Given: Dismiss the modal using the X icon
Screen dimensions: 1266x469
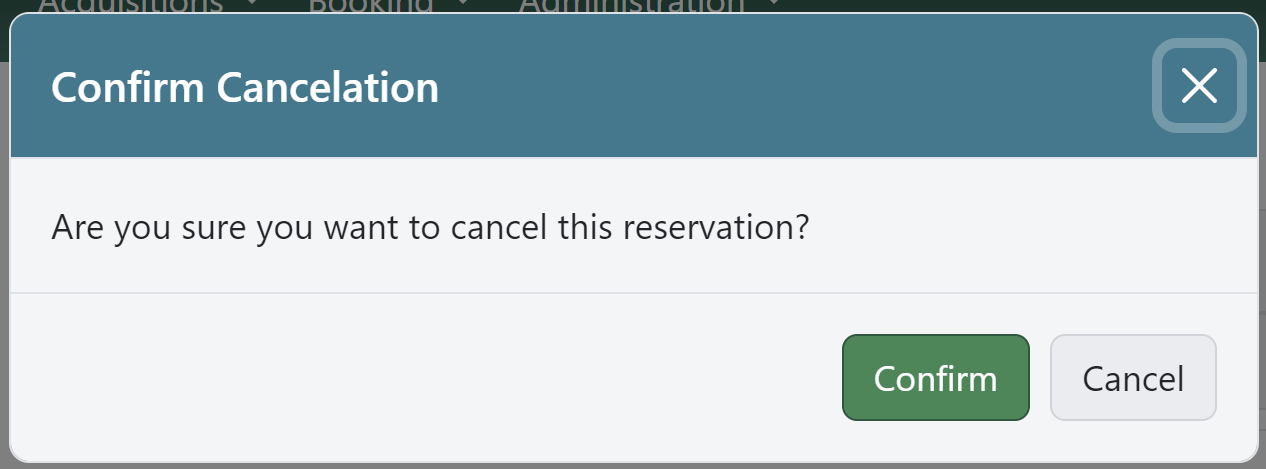Looking at the screenshot, I should pyautogui.click(x=1199, y=86).
